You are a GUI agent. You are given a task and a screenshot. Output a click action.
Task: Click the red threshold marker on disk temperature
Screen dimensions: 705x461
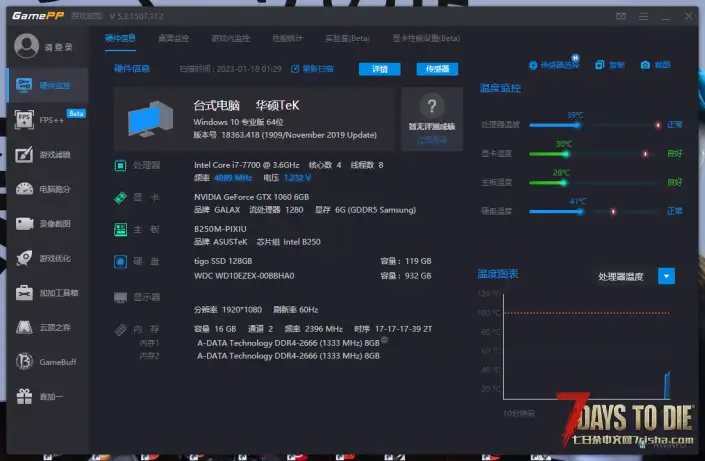(613, 211)
